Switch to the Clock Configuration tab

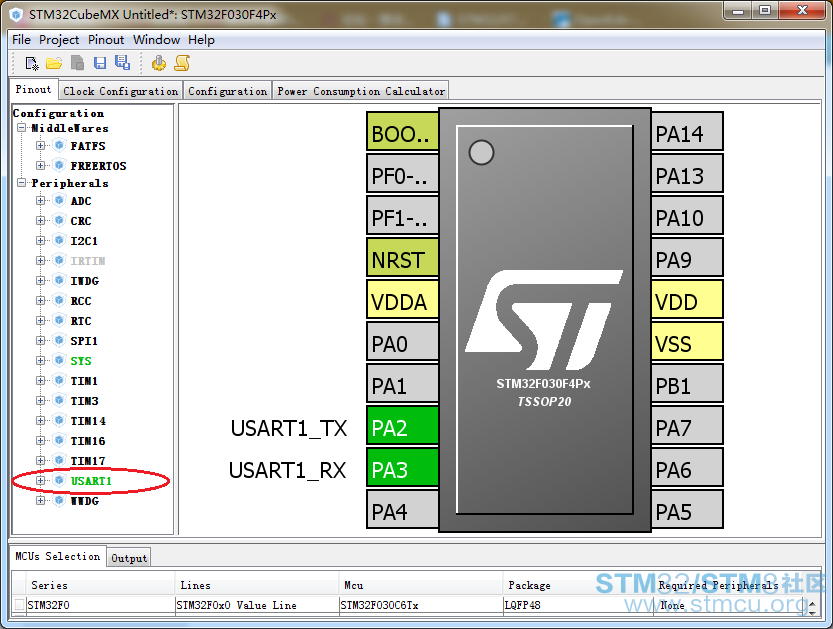121,91
